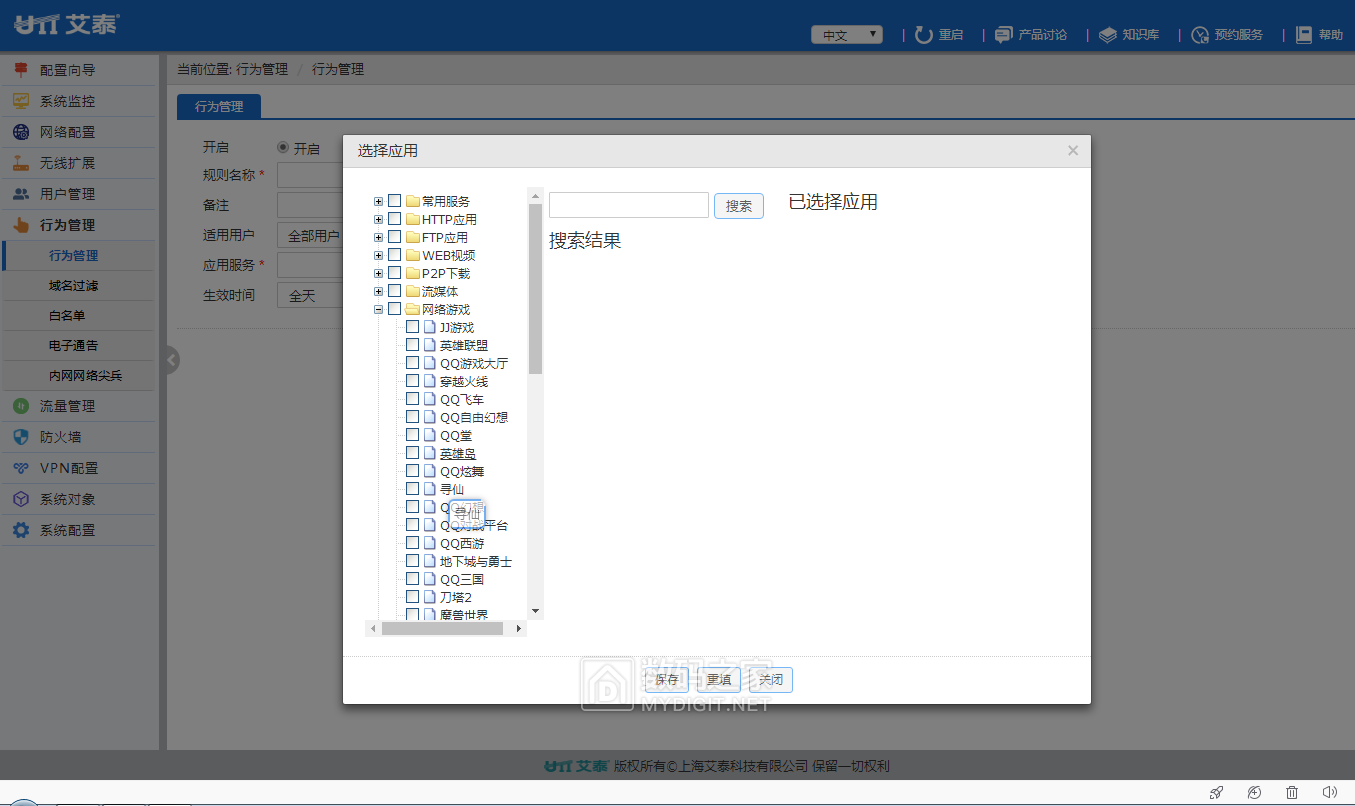This screenshot has width=1355, height=806.
Task: Click the 用户管理 users icon in sidebar
Action: (21, 194)
